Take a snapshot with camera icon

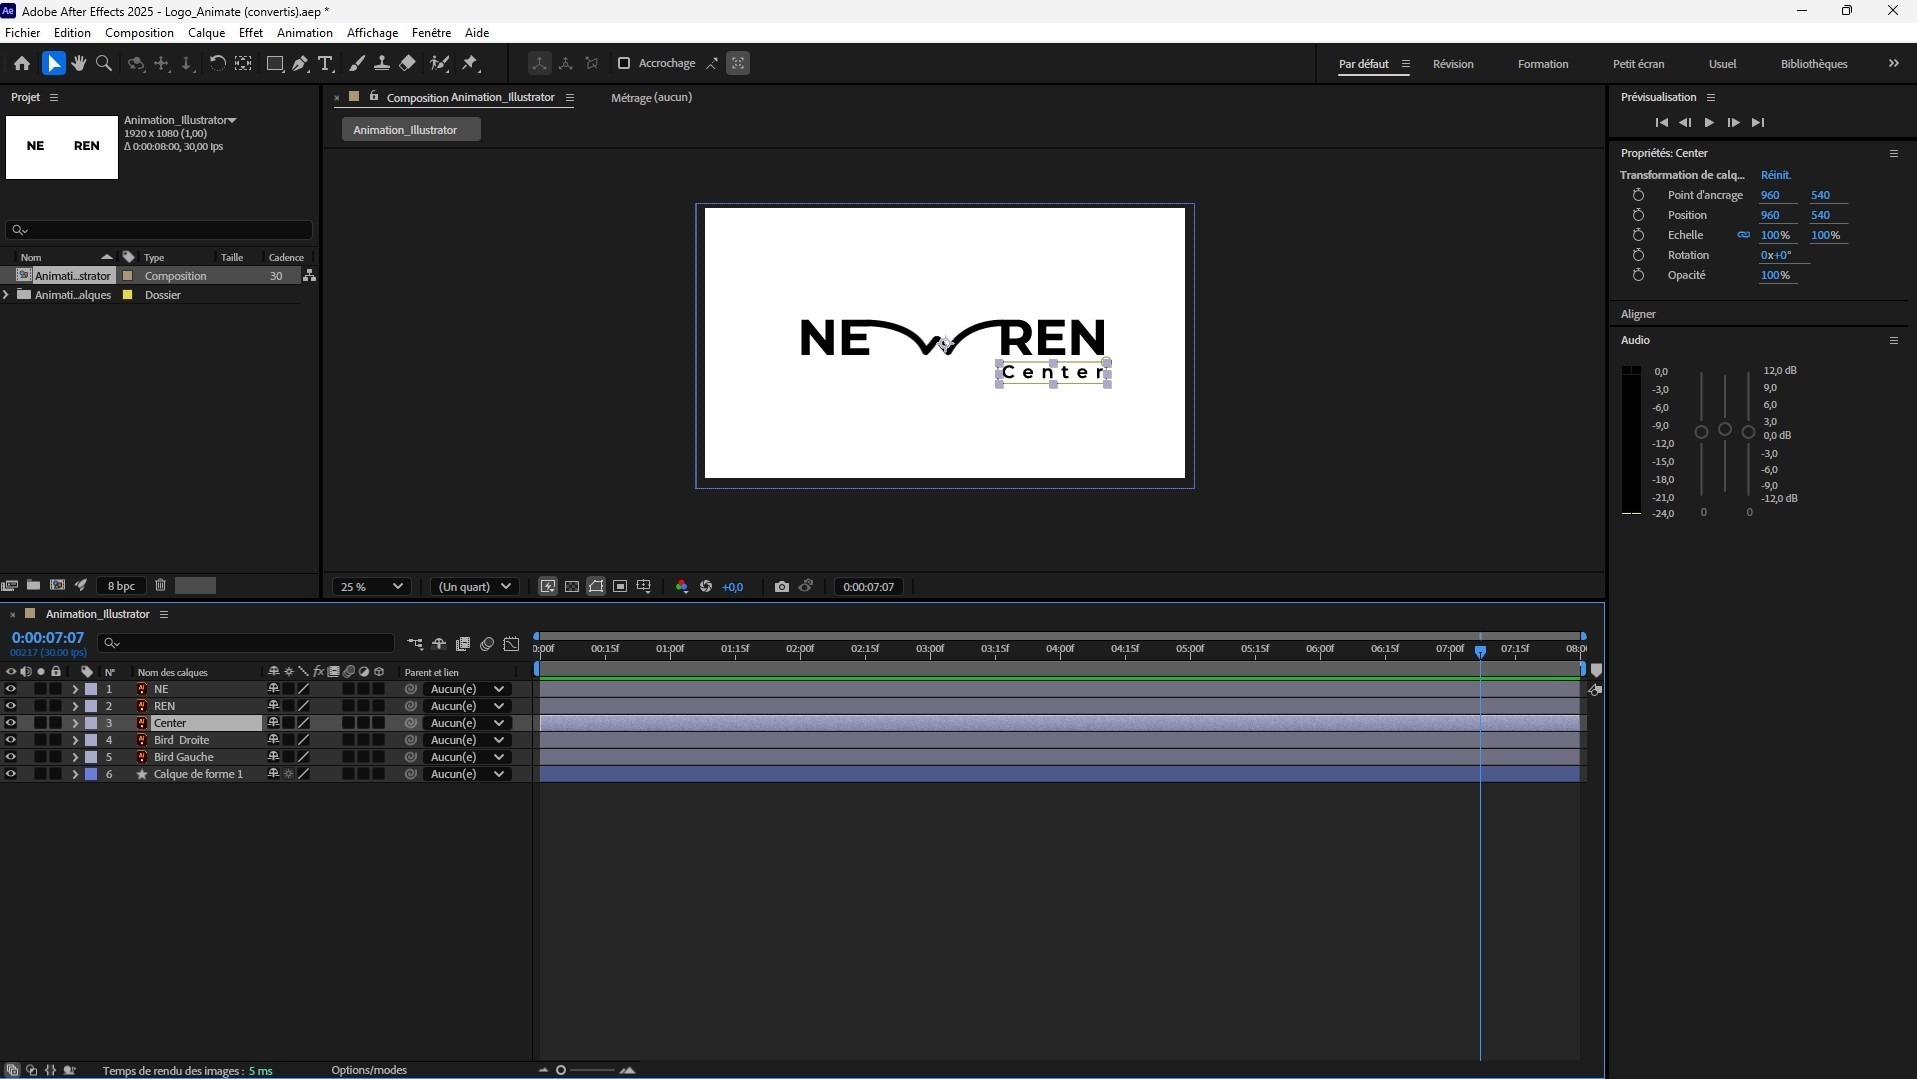(x=781, y=587)
